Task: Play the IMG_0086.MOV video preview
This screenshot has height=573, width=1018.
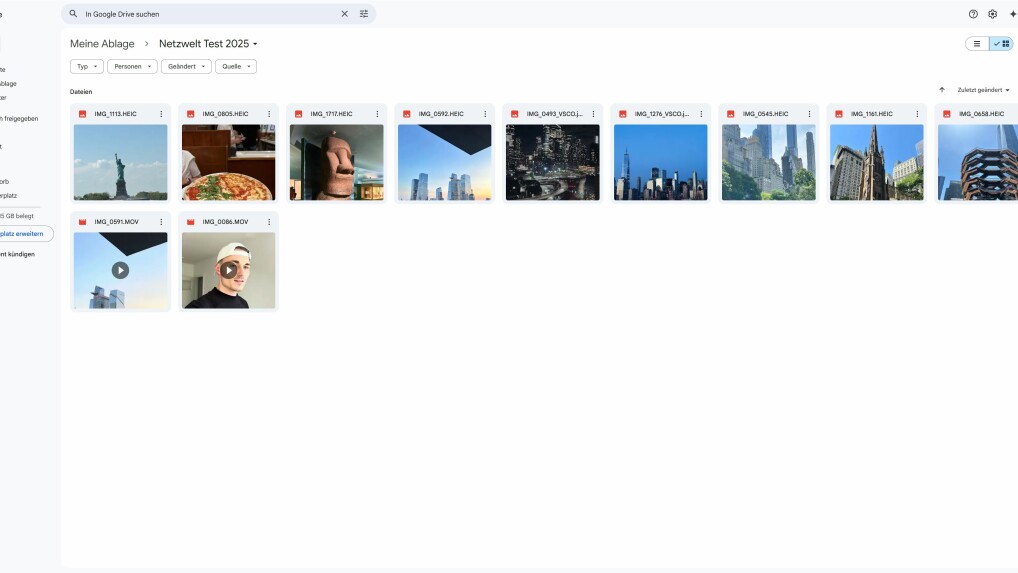Action: (228, 270)
